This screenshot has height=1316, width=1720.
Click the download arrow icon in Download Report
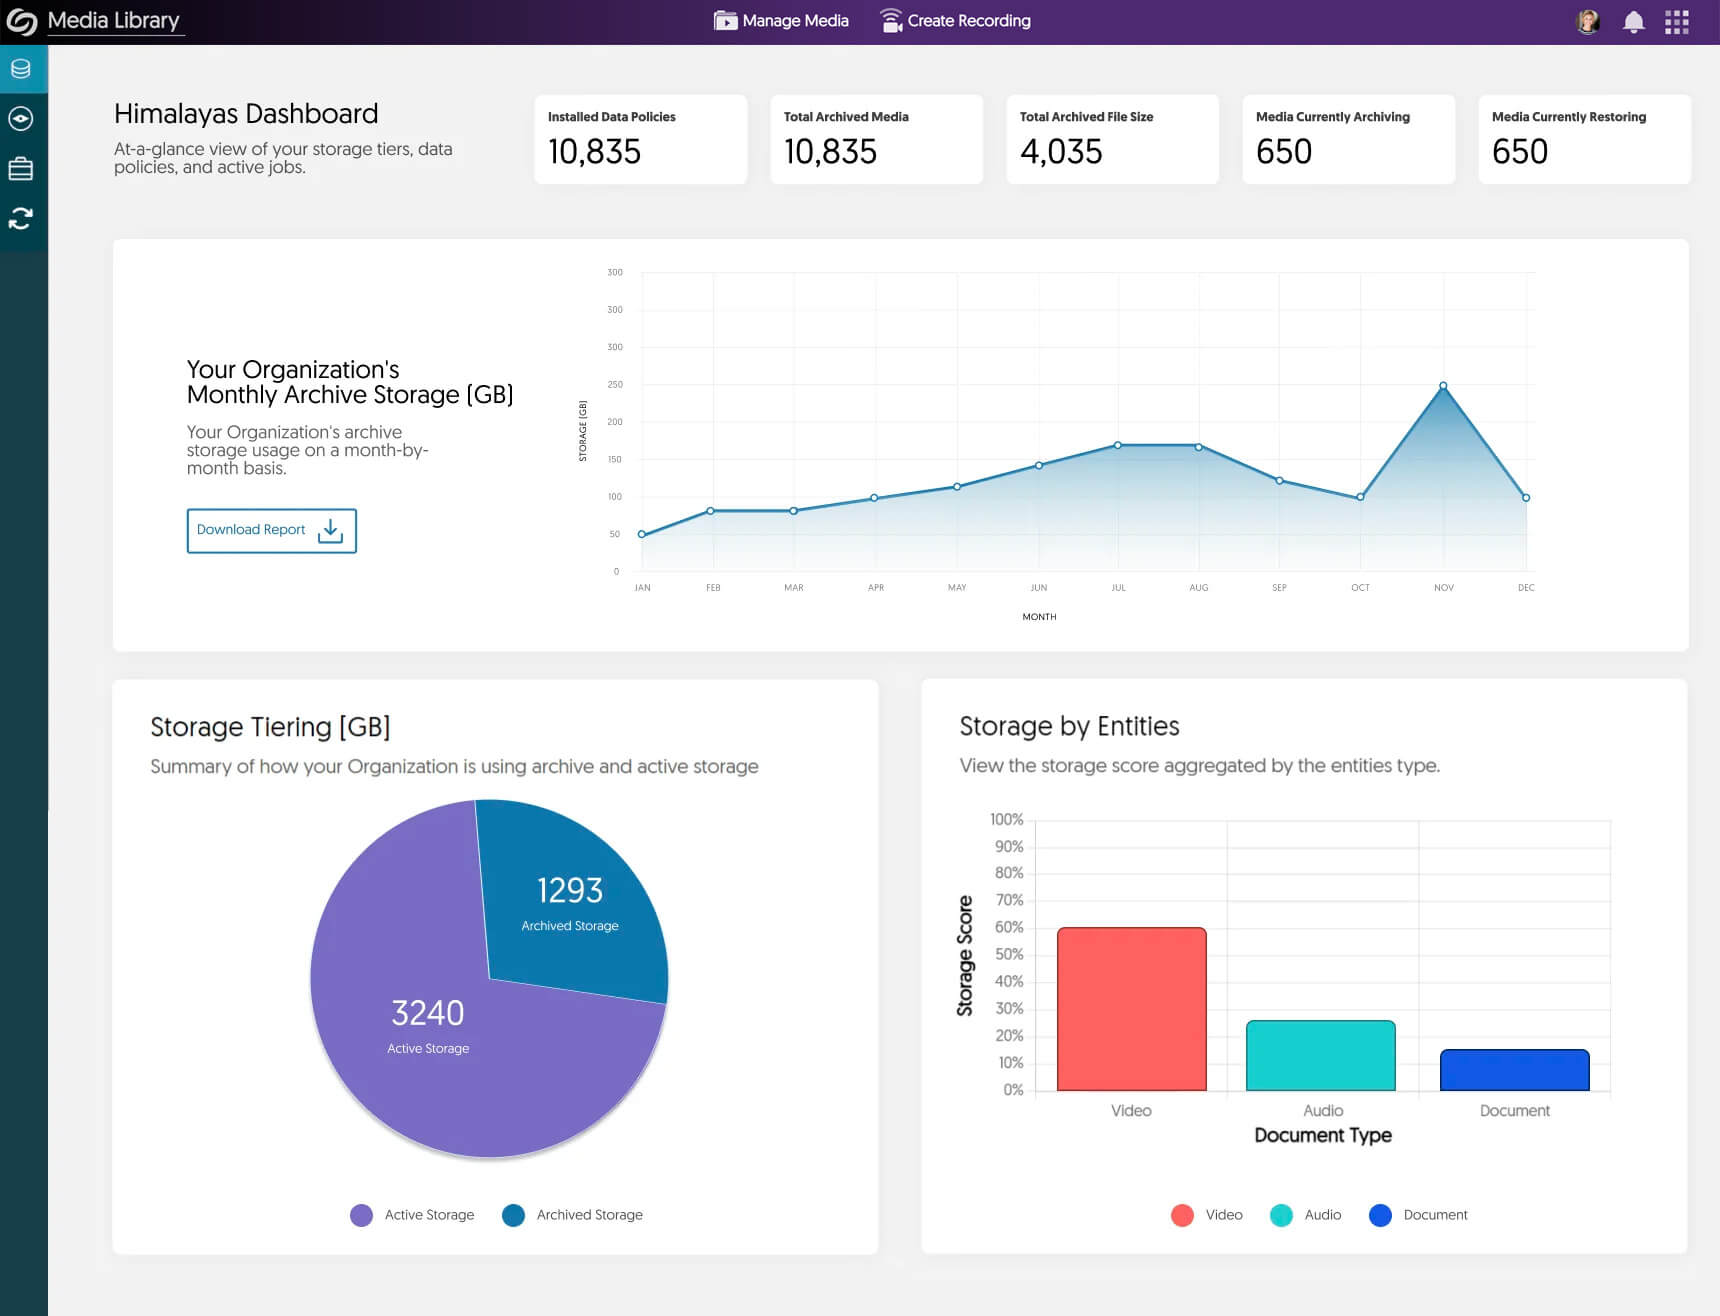pos(330,531)
